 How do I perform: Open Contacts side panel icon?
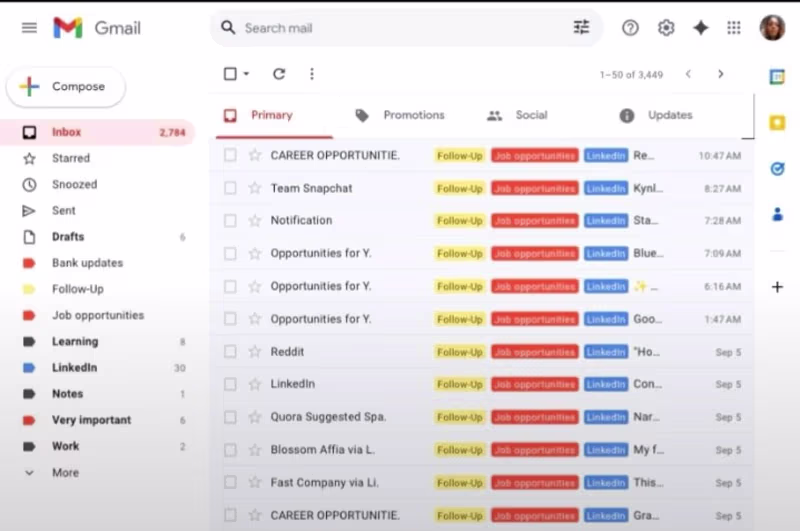point(777,214)
